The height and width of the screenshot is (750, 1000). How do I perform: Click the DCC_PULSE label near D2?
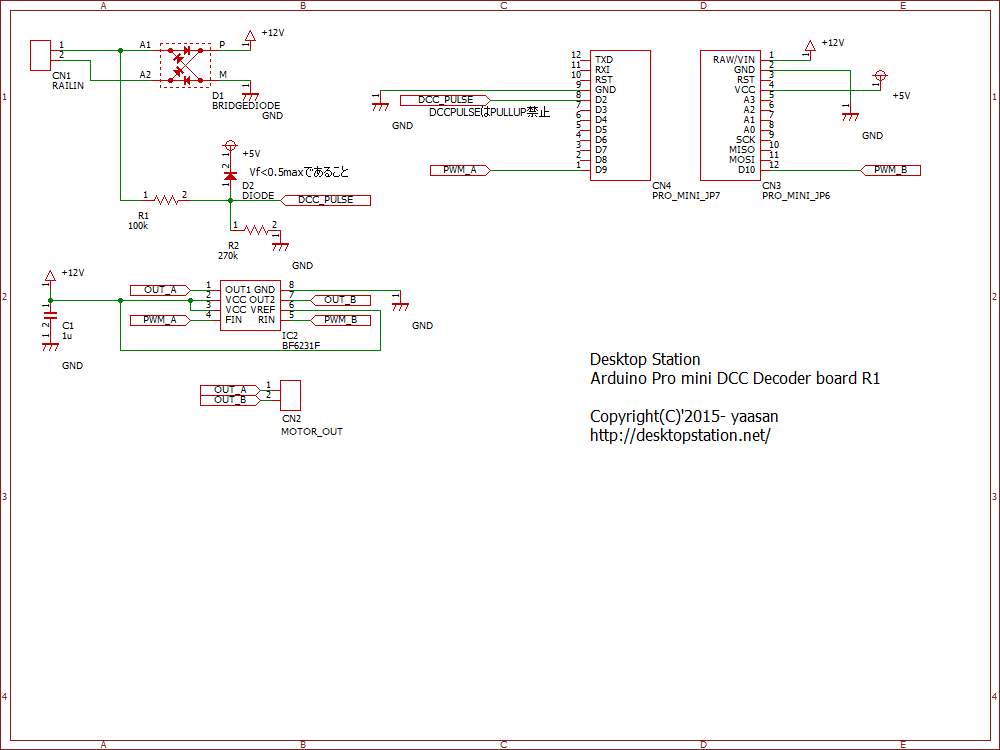click(x=325, y=200)
